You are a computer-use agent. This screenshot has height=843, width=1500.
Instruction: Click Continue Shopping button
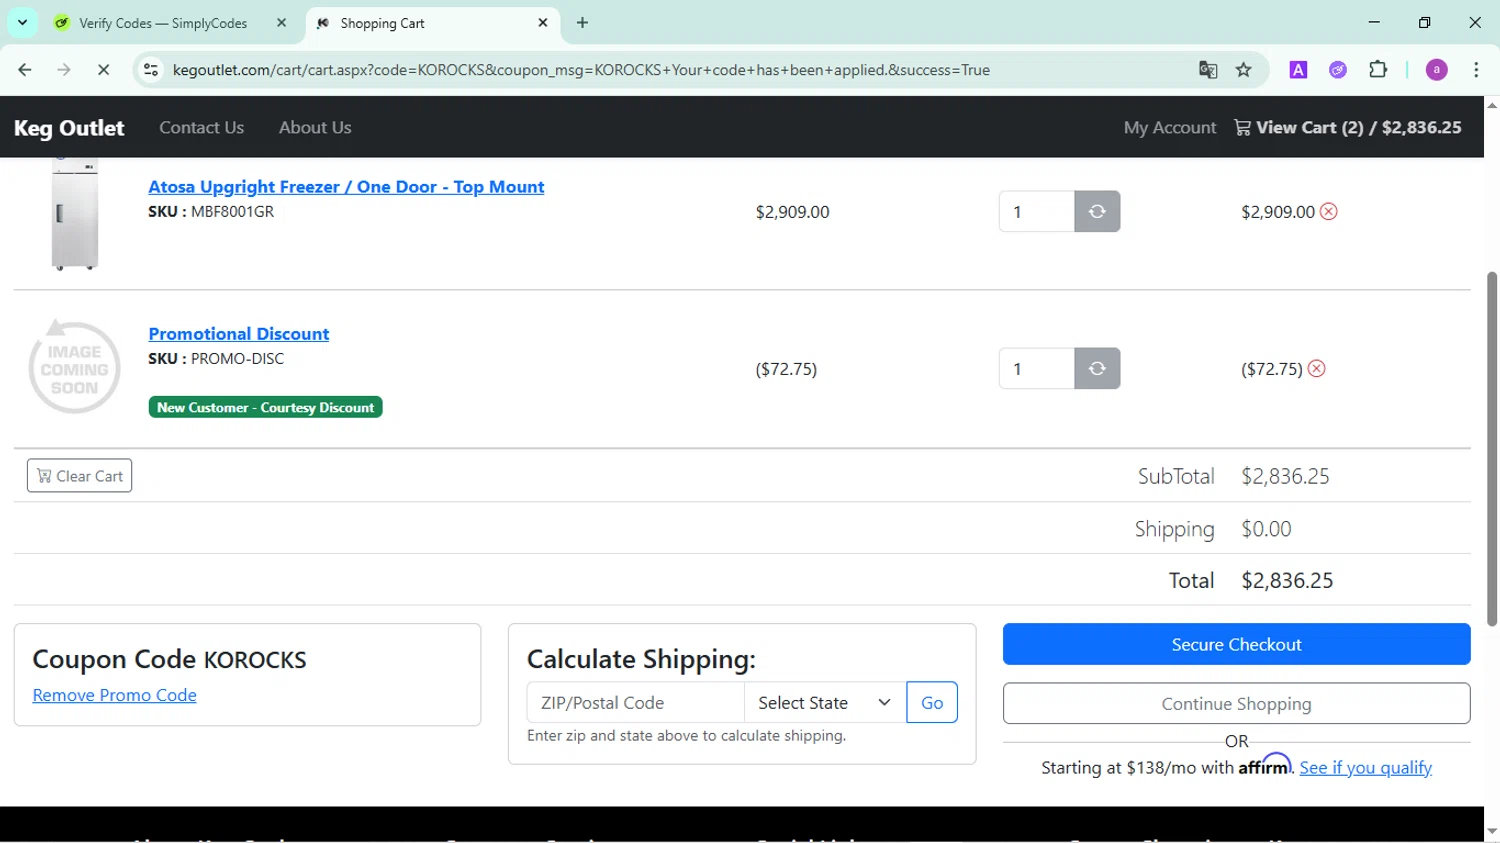click(1236, 703)
